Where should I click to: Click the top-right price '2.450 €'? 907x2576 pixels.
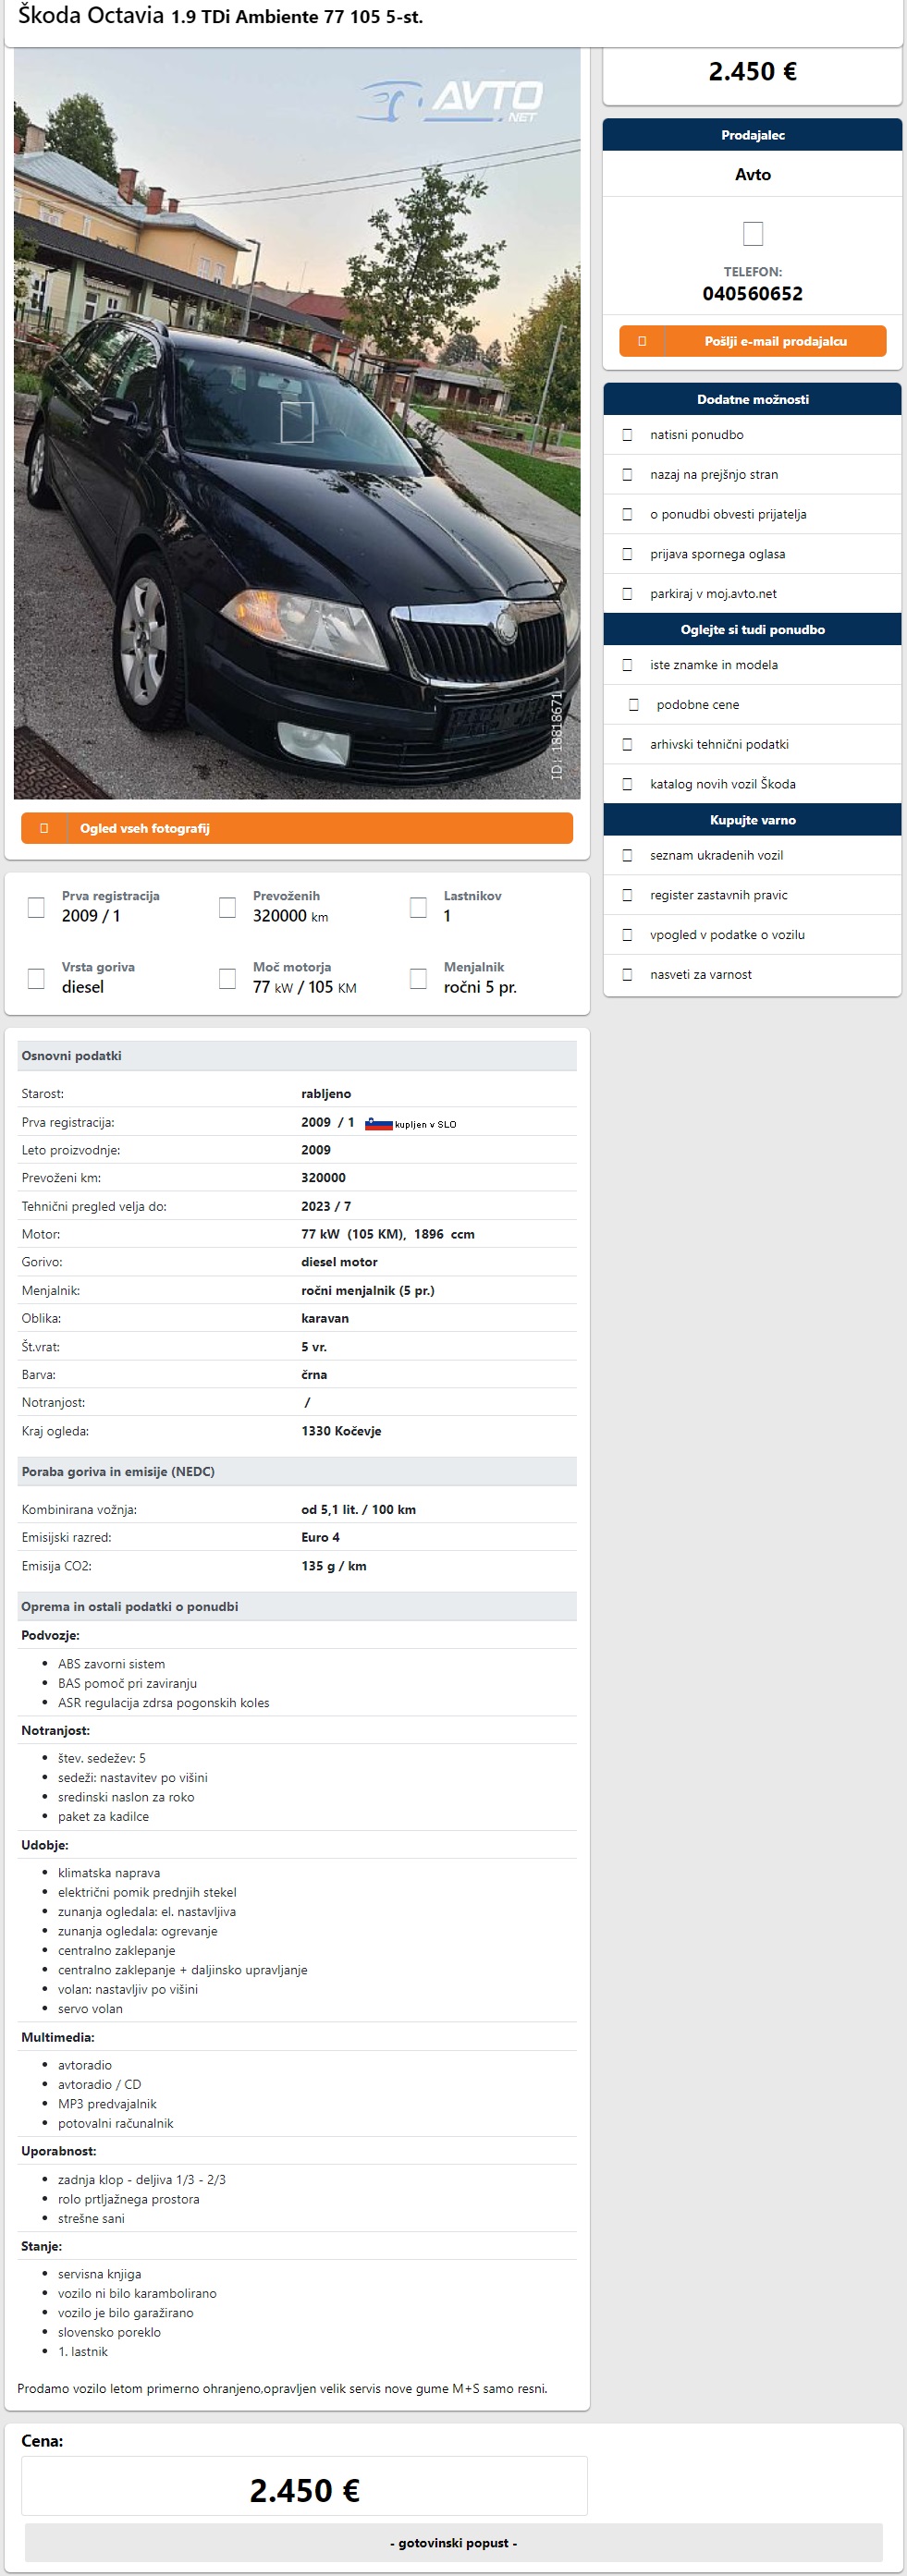752,72
